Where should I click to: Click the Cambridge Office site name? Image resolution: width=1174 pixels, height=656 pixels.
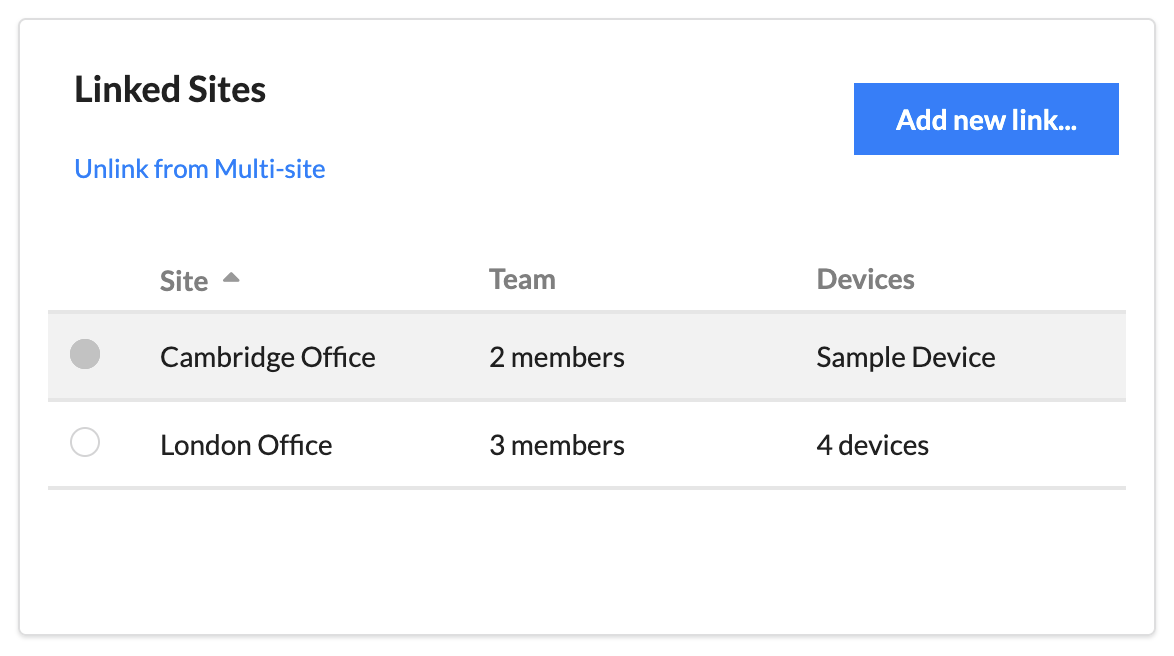(x=268, y=357)
